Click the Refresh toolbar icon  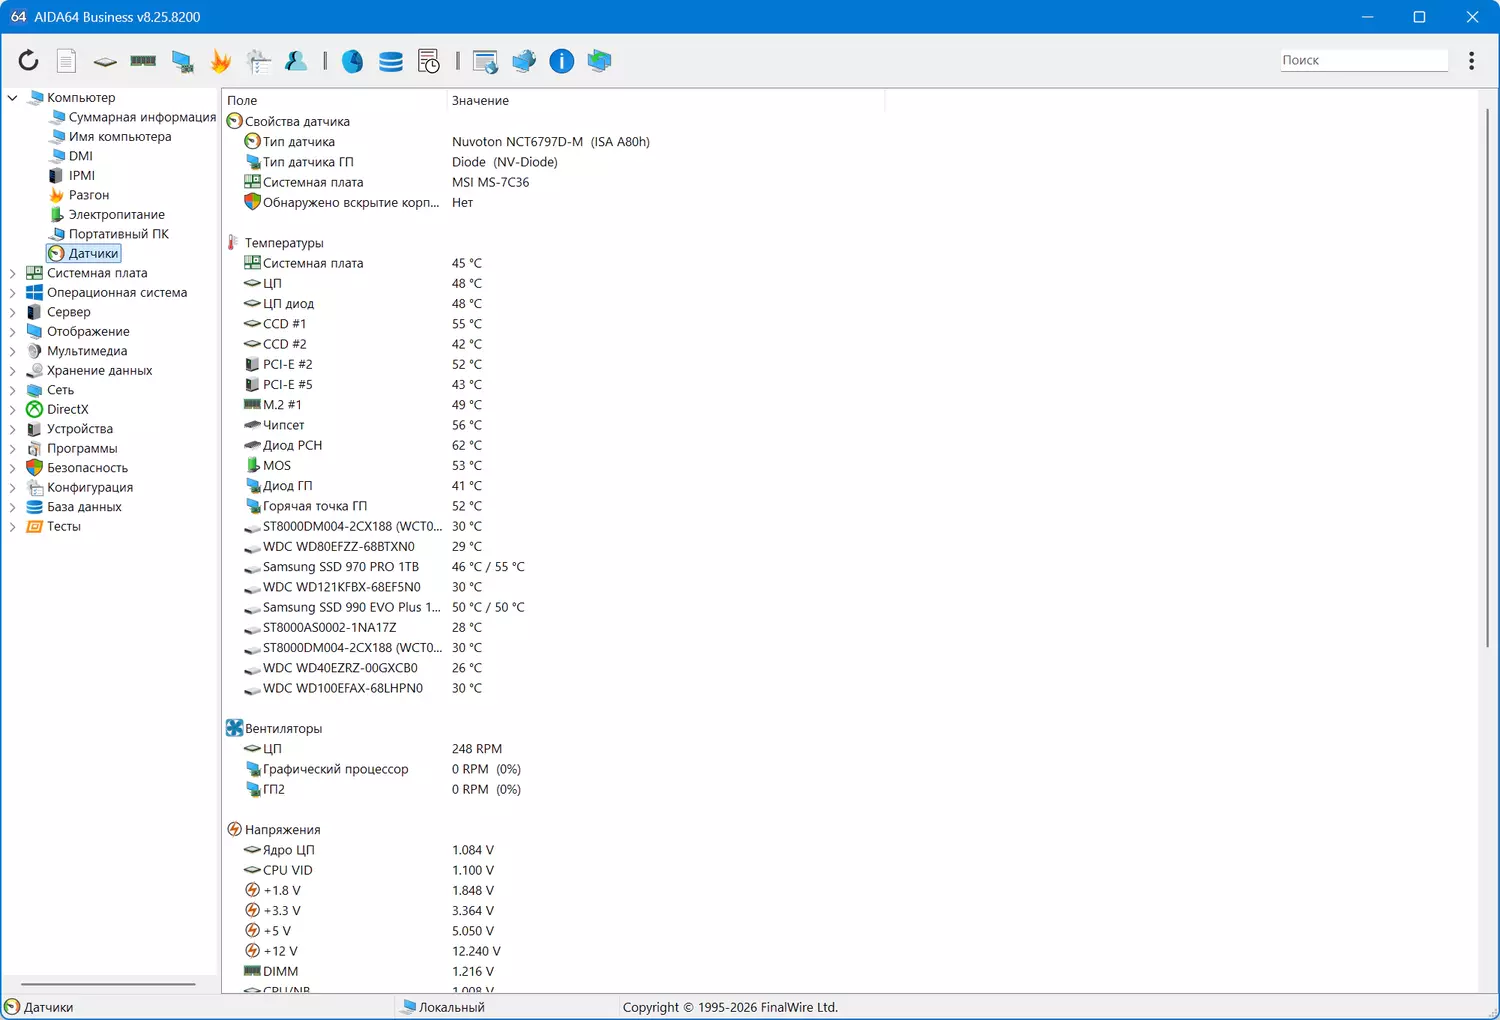(28, 61)
